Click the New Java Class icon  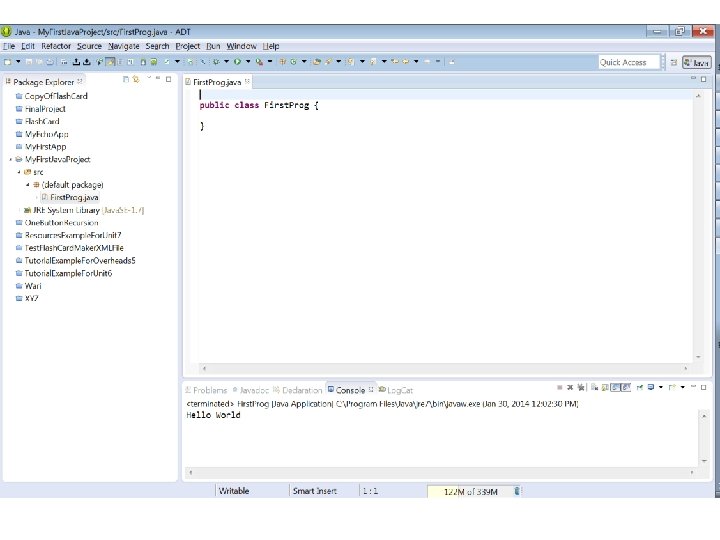pyautogui.click(x=293, y=62)
